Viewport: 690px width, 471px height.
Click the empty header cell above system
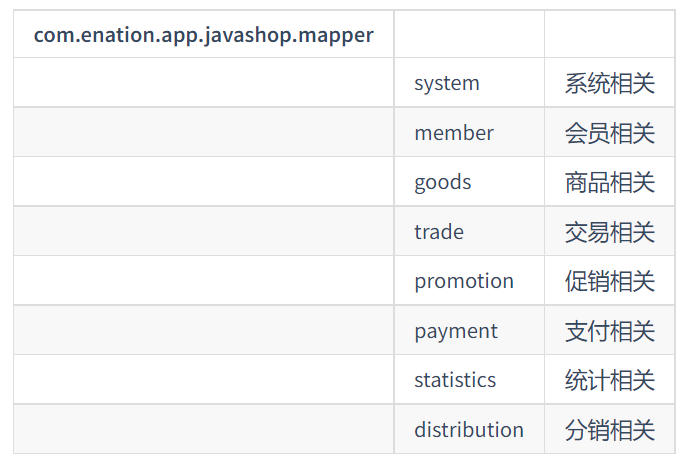(469, 34)
